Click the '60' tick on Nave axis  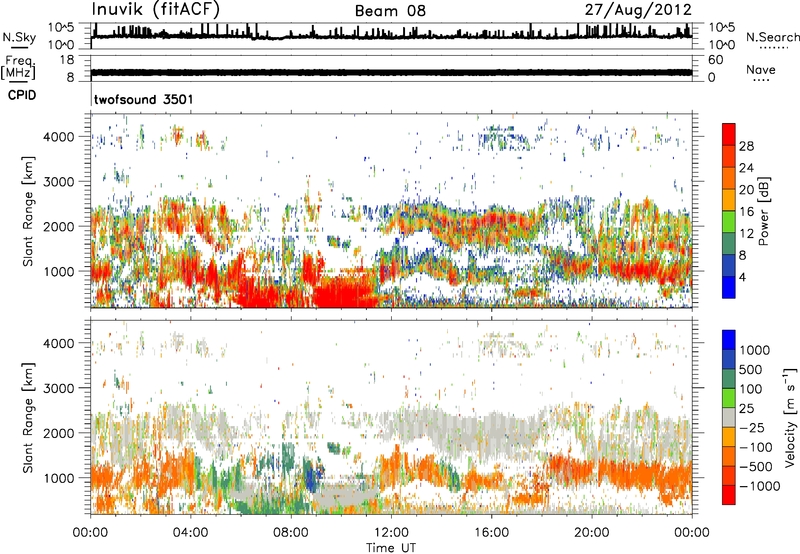(x=715, y=60)
